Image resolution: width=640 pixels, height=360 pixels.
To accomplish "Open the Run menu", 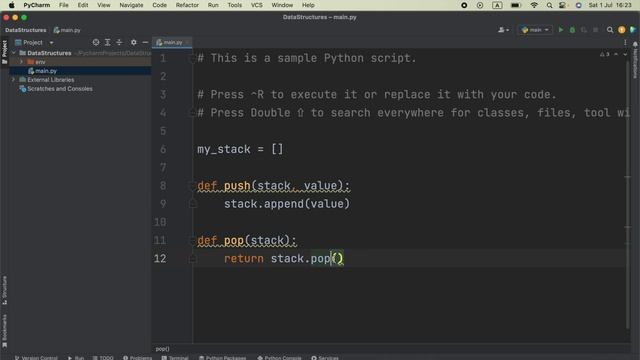I will pyautogui.click(x=213, y=5).
